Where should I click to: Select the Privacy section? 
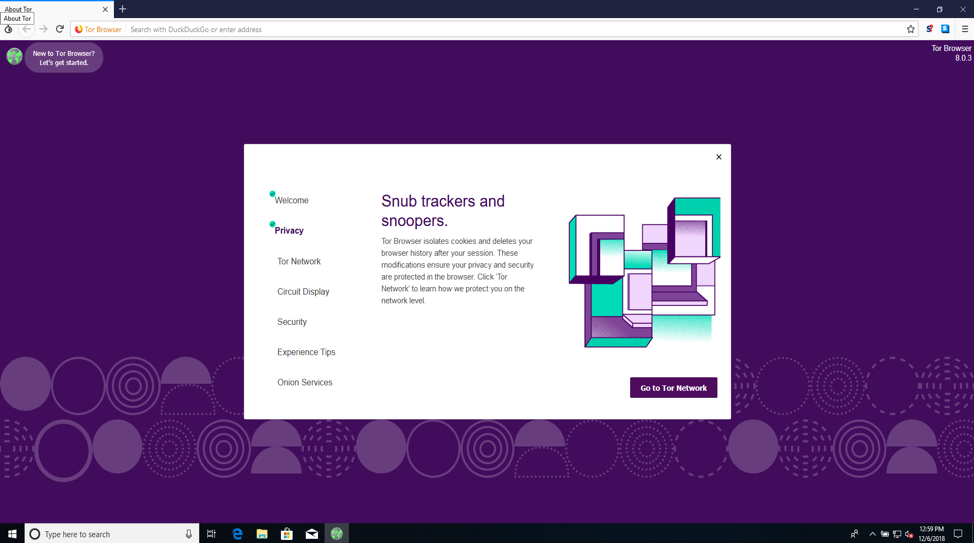[x=289, y=230]
